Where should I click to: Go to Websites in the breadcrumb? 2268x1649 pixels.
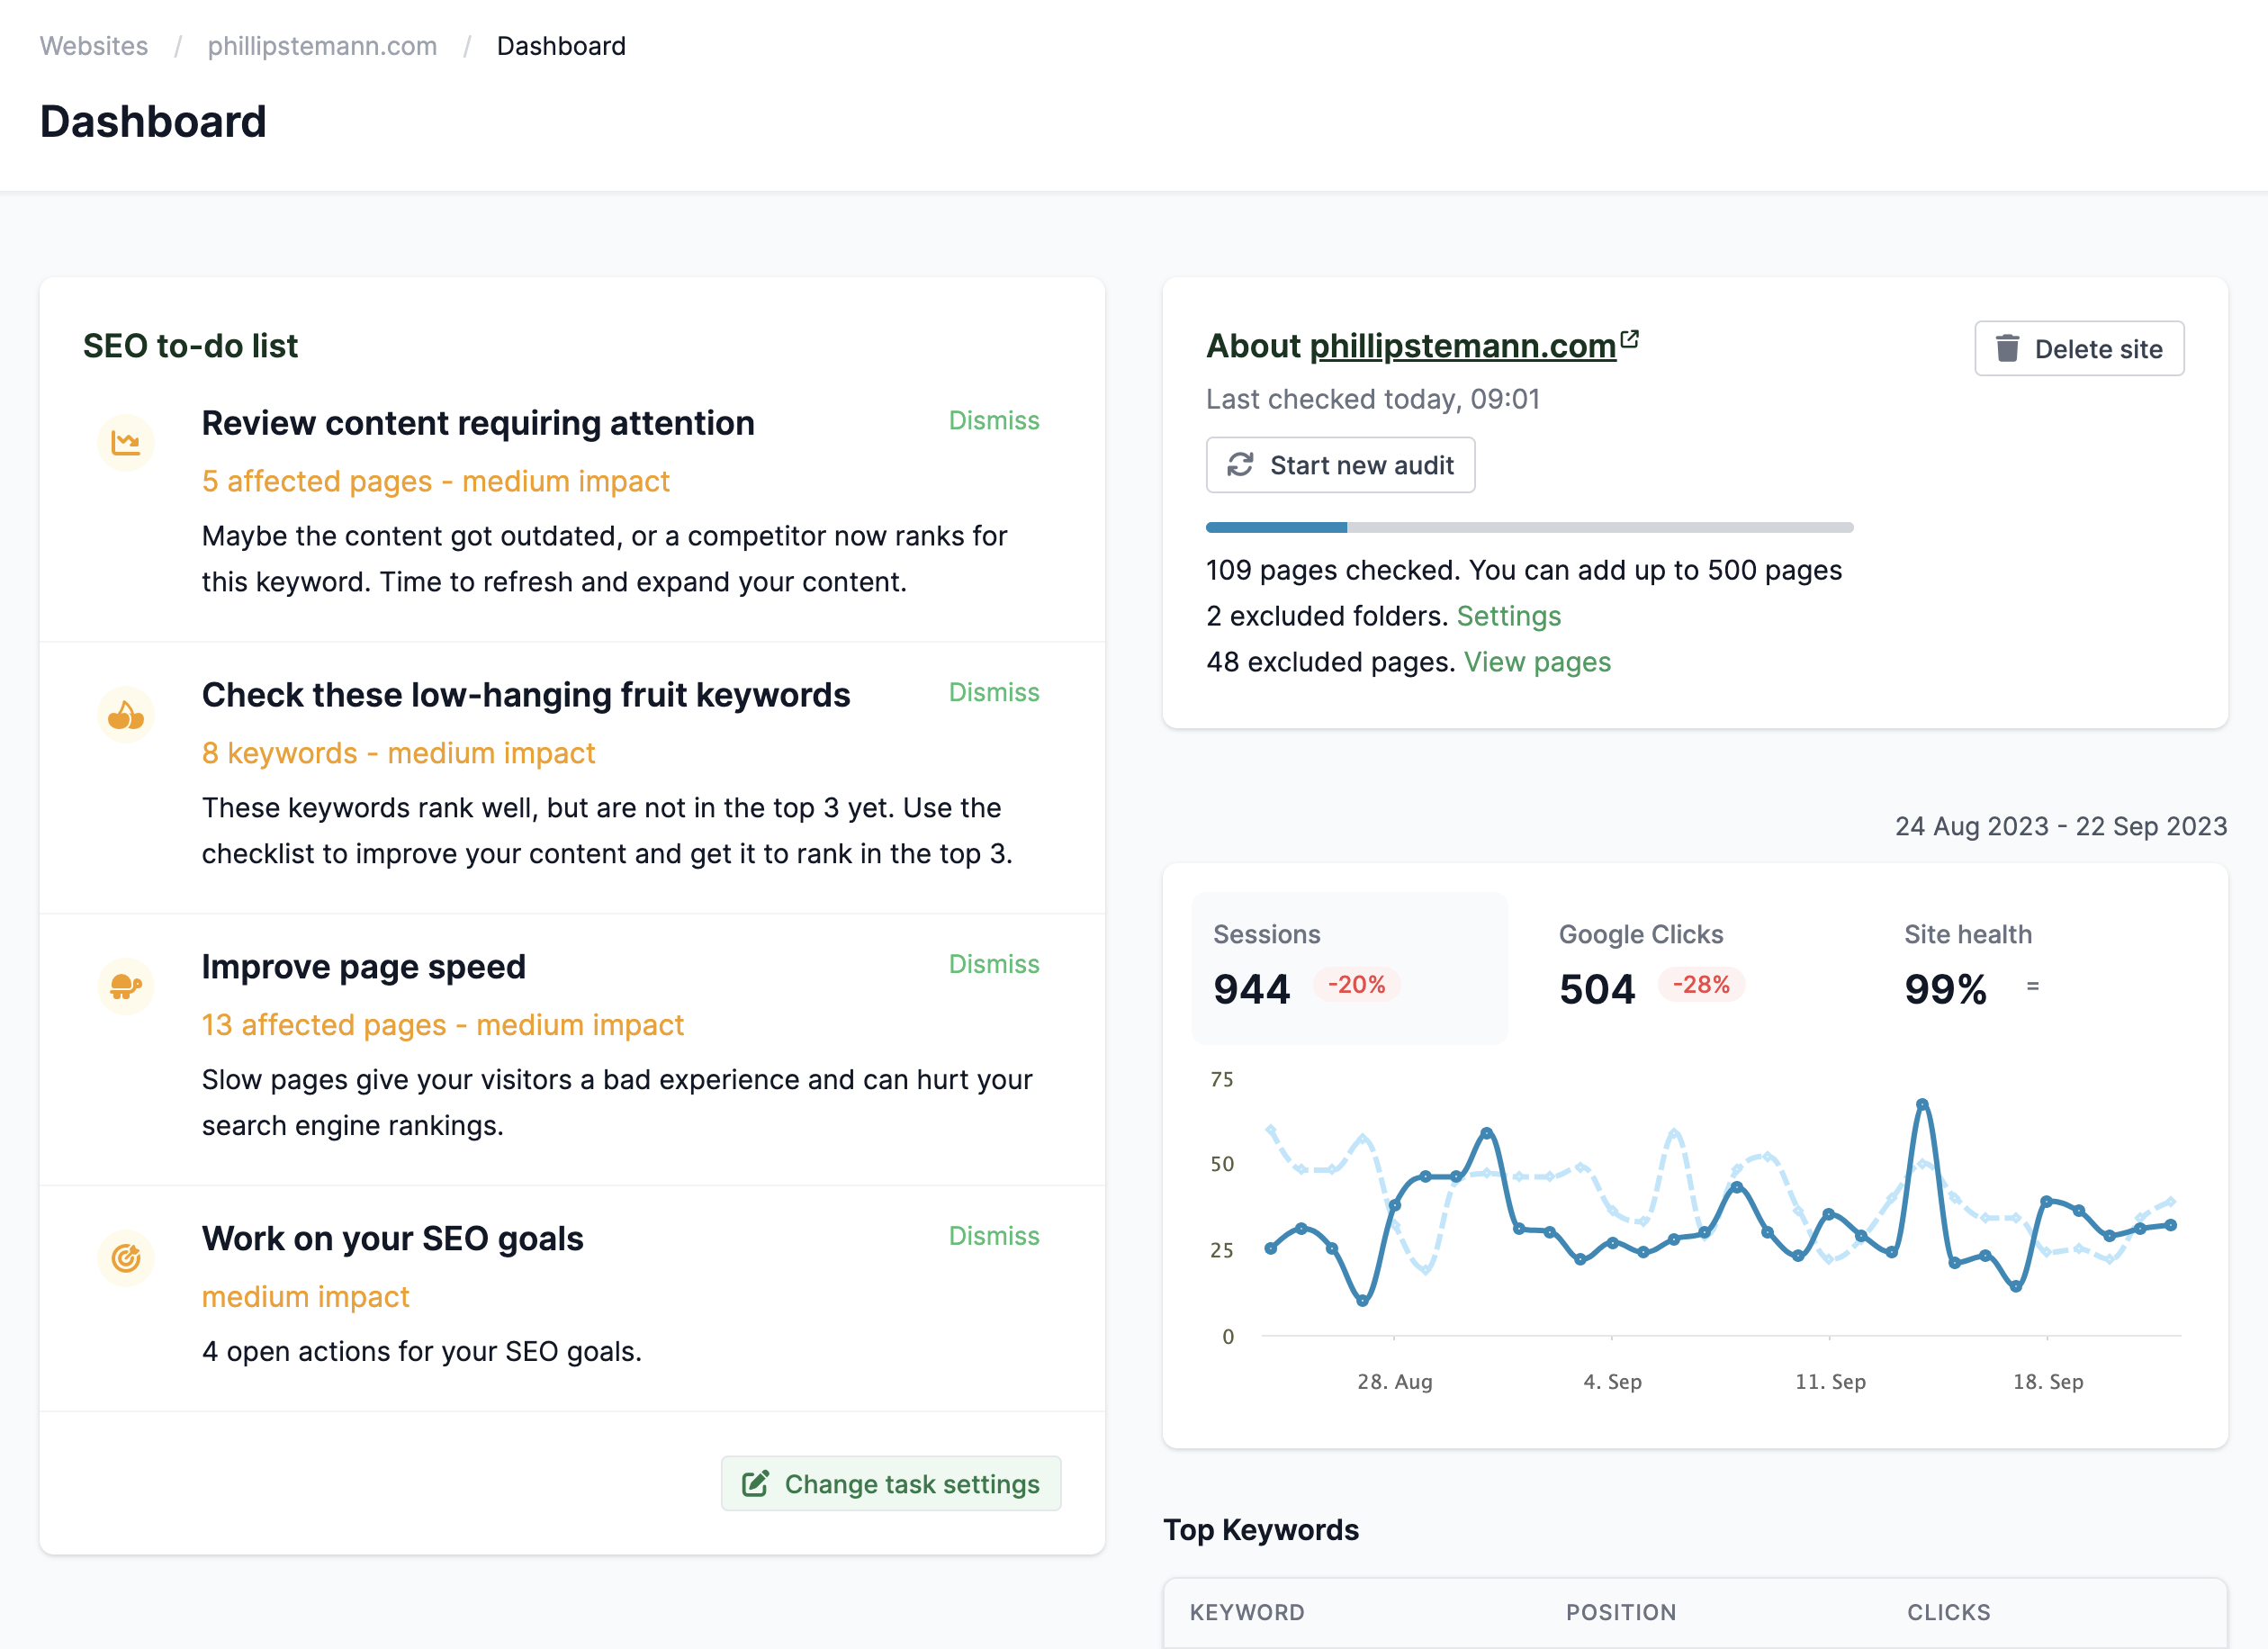click(x=93, y=46)
